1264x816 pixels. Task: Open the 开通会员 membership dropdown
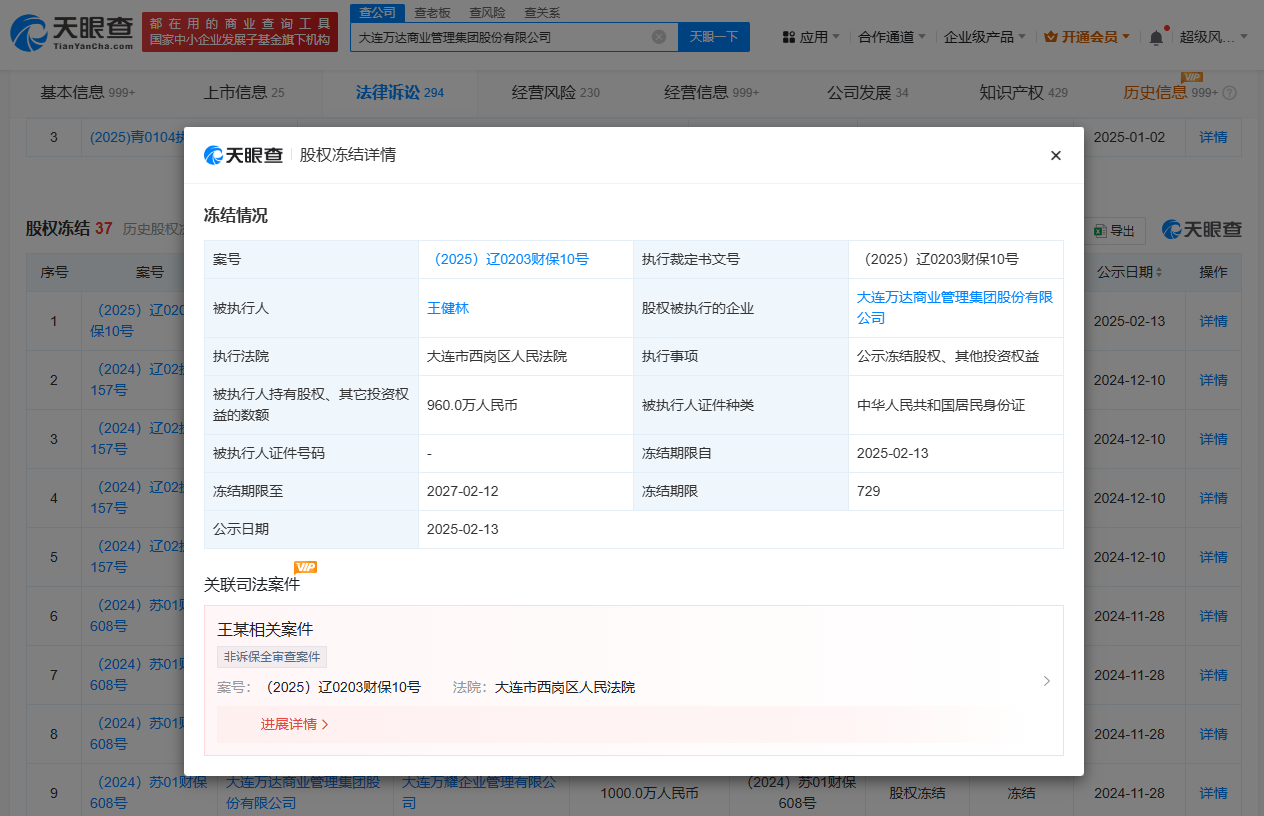point(1087,37)
